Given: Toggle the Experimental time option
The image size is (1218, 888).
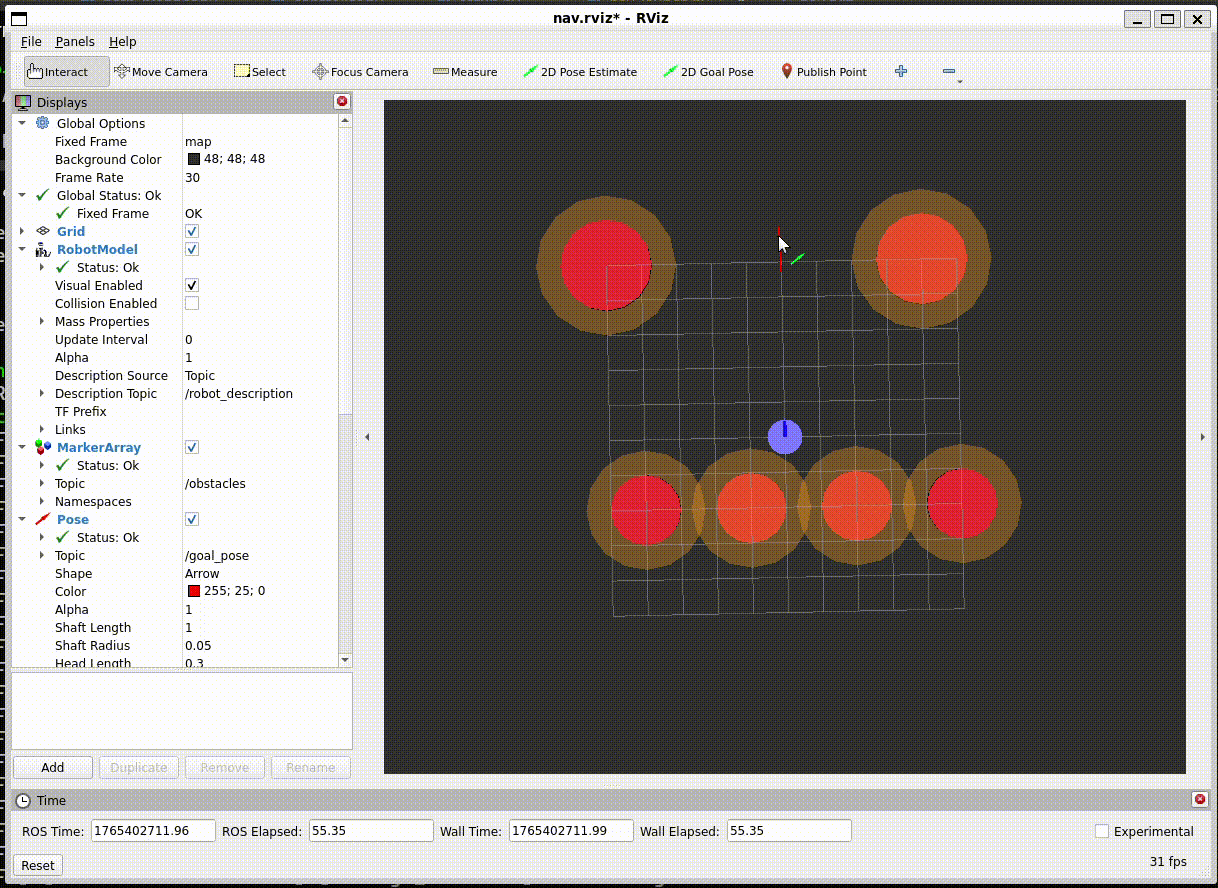Looking at the screenshot, I should tap(1101, 831).
